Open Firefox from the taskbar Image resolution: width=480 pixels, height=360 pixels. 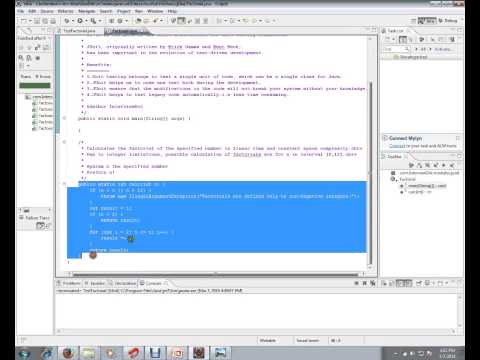pyautogui.click(x=68, y=353)
